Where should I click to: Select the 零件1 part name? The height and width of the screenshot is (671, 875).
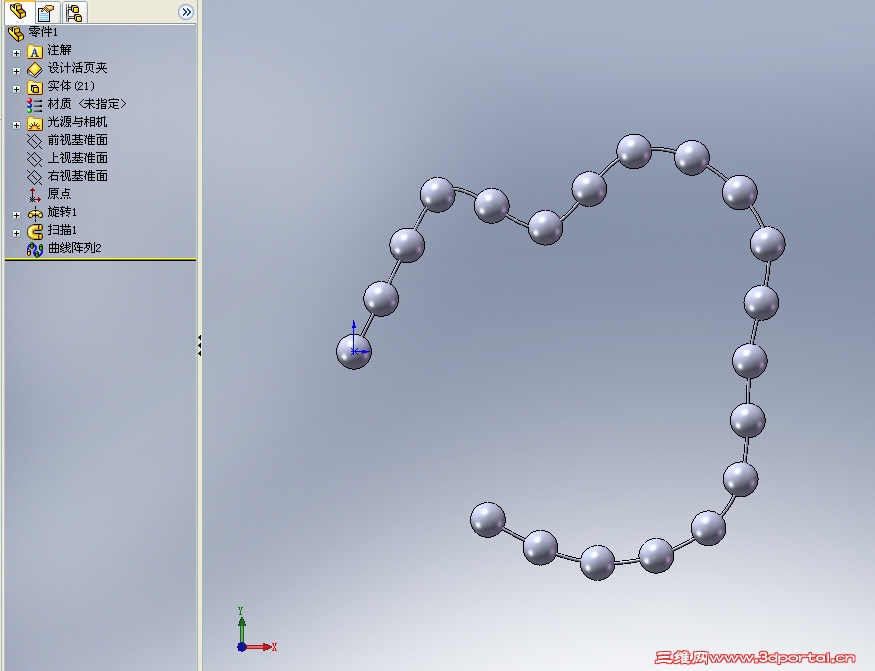click(43, 32)
